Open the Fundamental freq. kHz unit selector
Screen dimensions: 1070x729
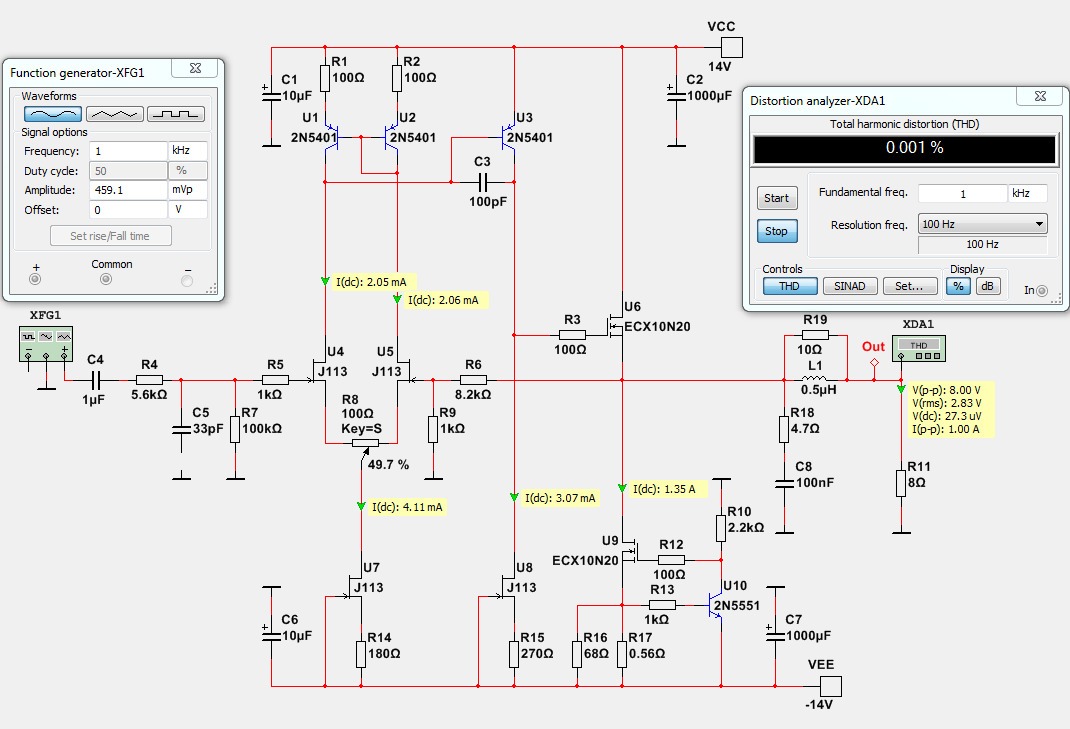(1028, 194)
